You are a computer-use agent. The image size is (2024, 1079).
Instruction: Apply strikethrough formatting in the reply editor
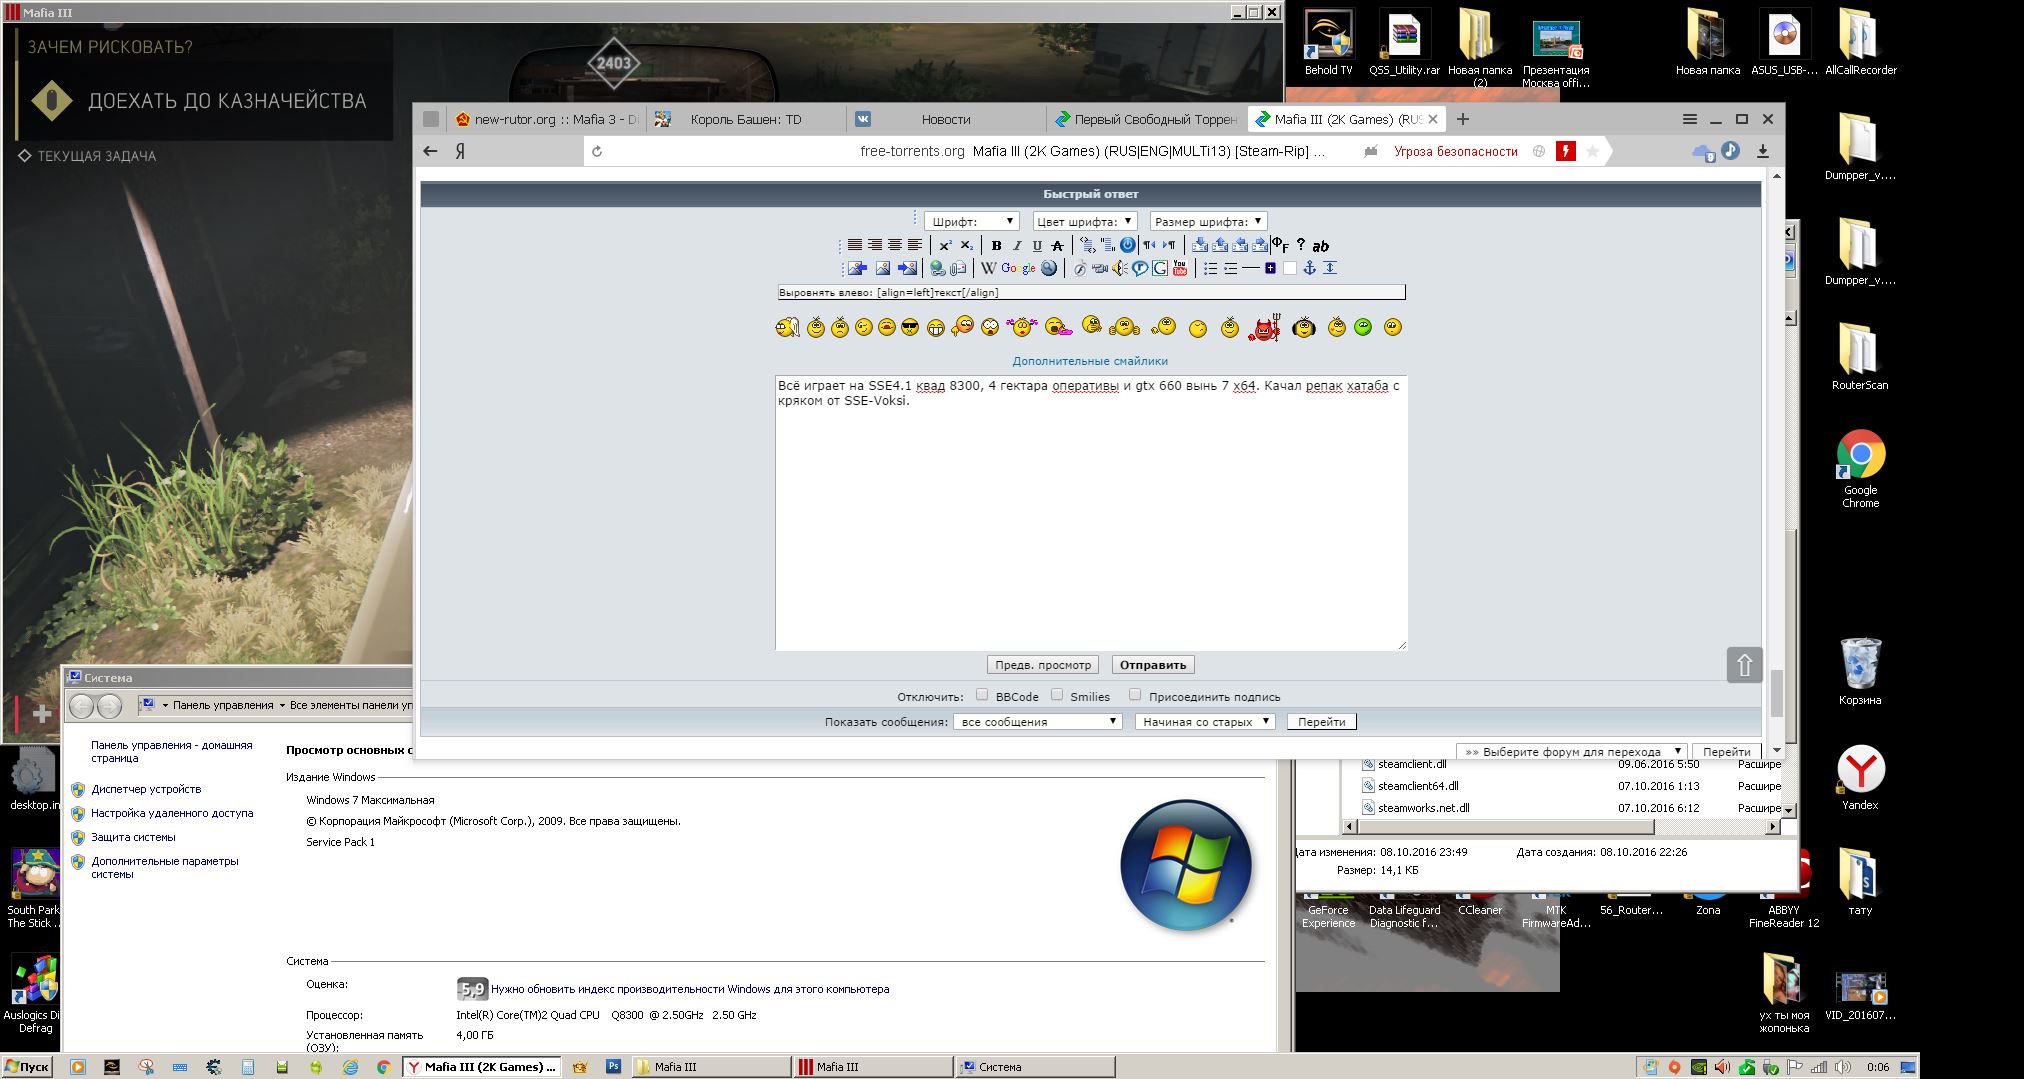(1057, 246)
